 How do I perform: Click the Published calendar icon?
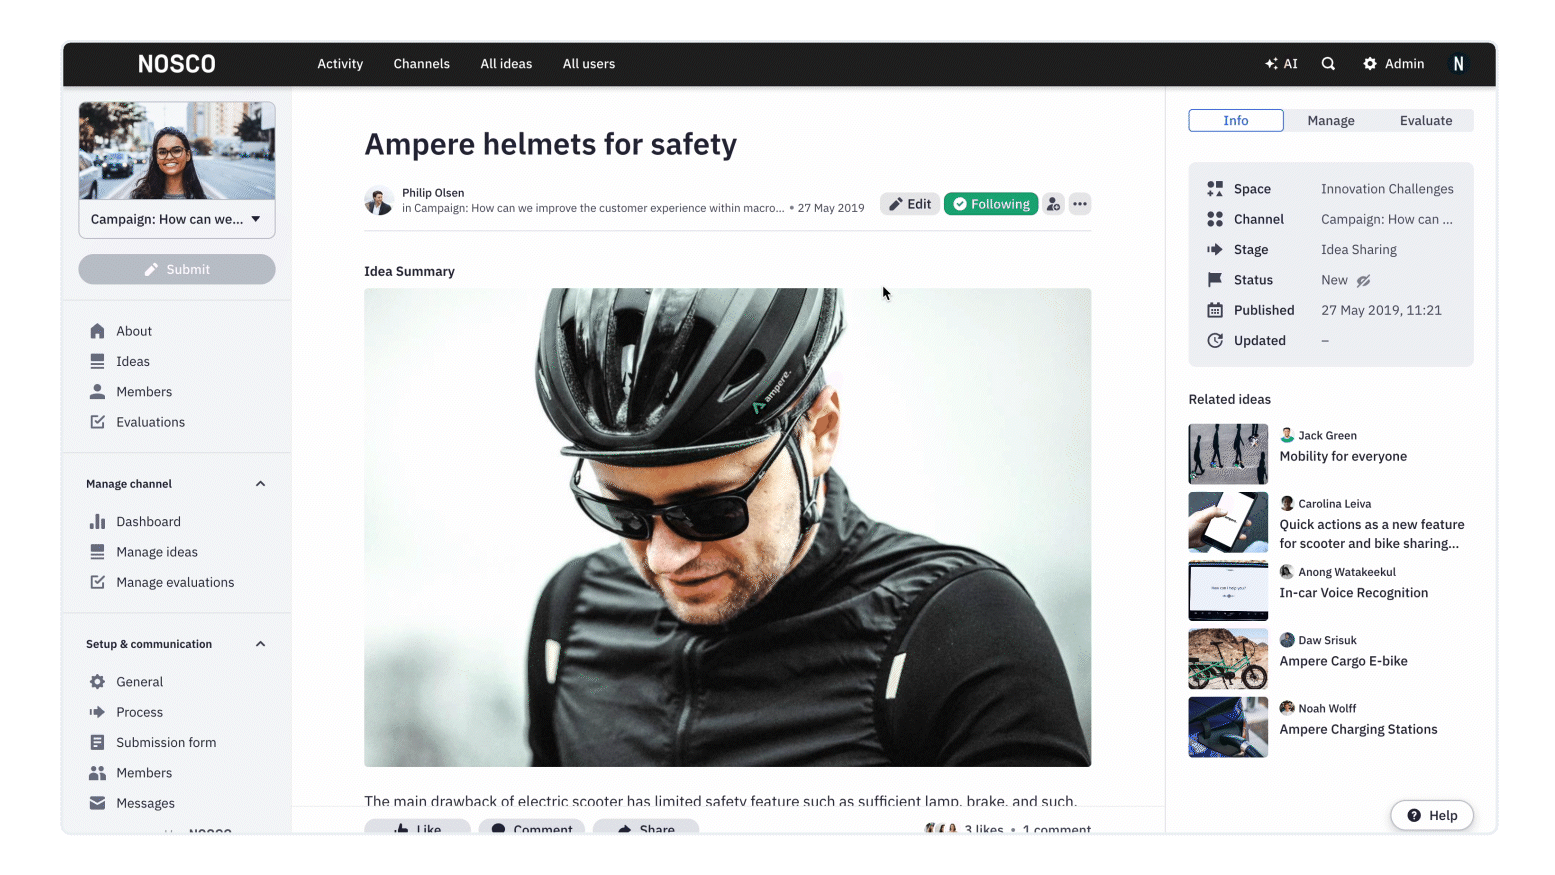coord(1215,310)
